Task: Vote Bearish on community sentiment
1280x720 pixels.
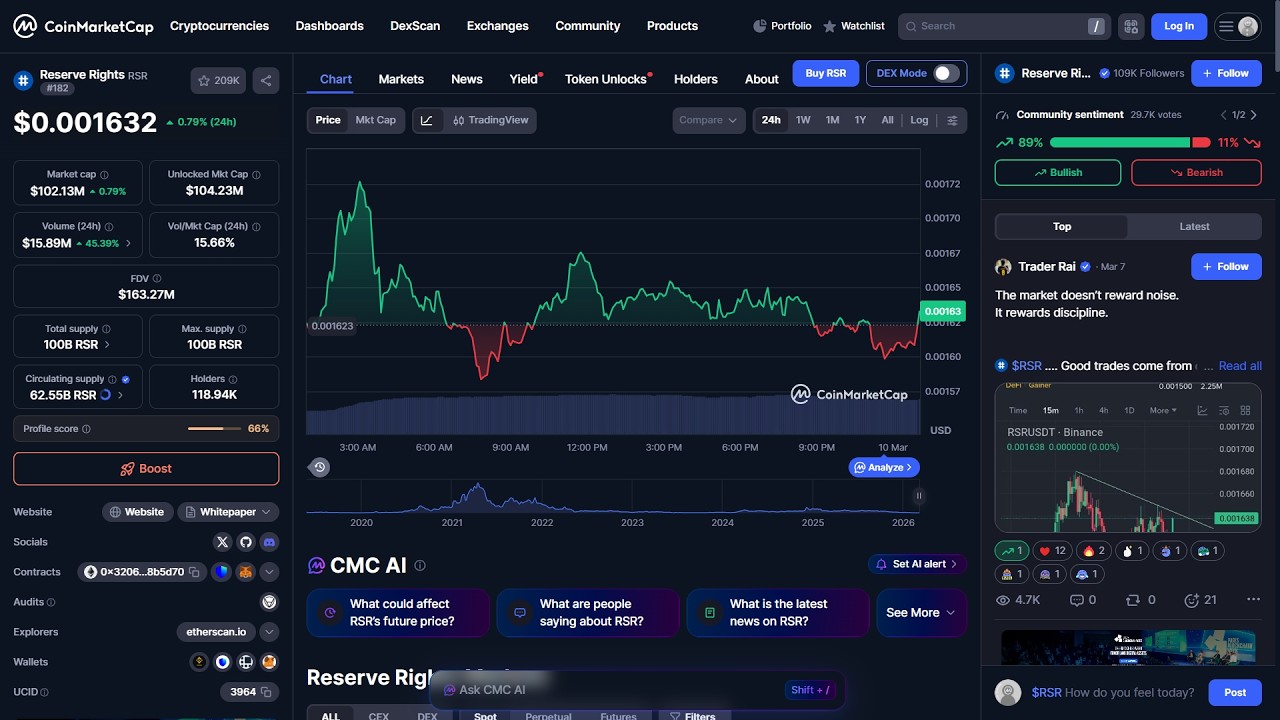Action: [1196, 173]
